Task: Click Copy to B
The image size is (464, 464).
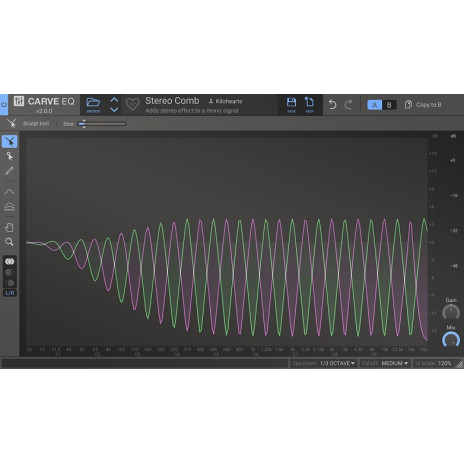Action: [423, 105]
